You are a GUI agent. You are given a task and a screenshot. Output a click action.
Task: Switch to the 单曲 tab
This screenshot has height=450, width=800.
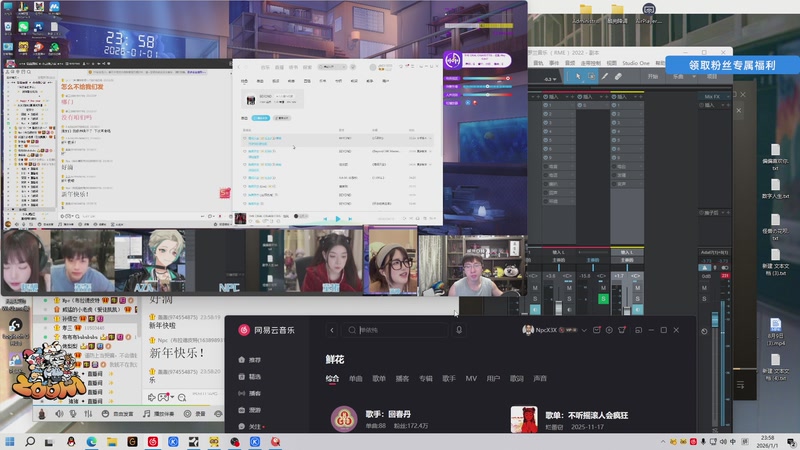[356, 379]
